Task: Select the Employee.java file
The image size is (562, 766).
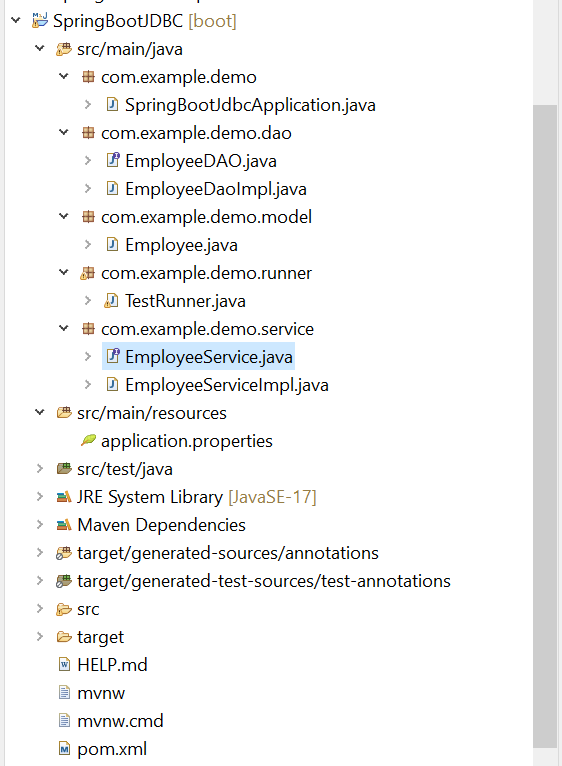Action: 181,245
